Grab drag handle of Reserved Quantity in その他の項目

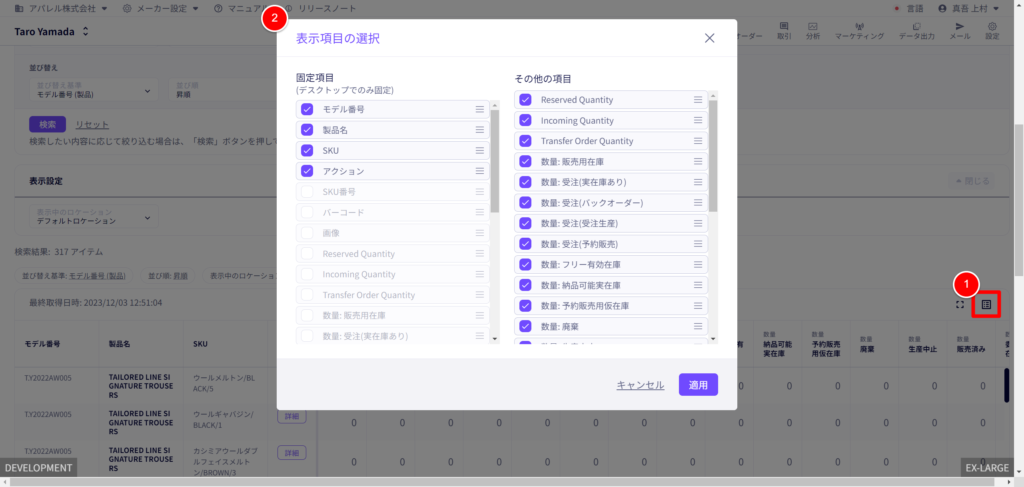pyautogui.click(x=698, y=100)
